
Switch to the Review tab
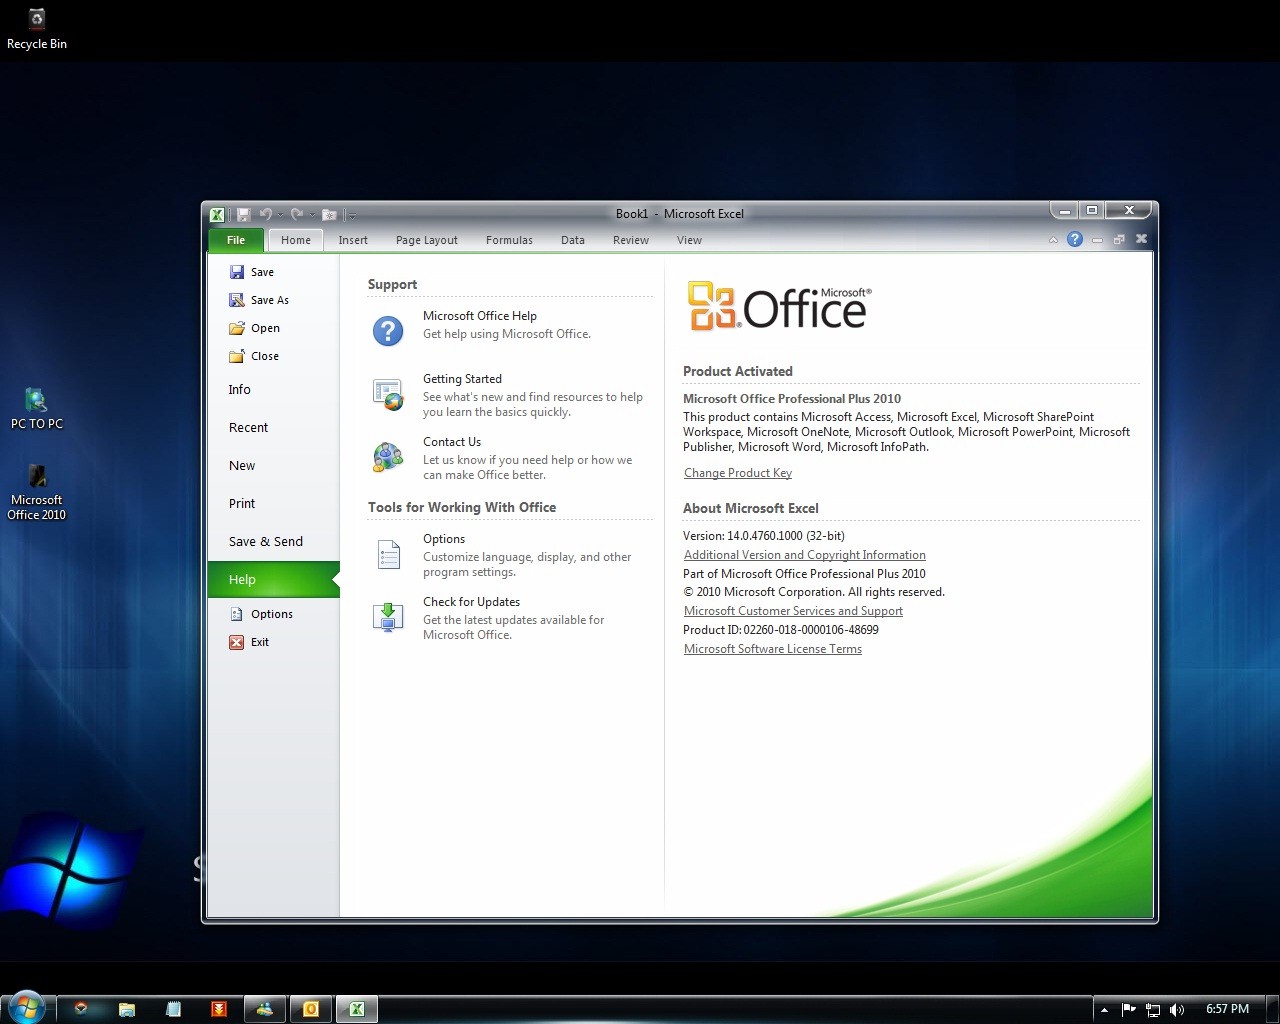(x=631, y=240)
